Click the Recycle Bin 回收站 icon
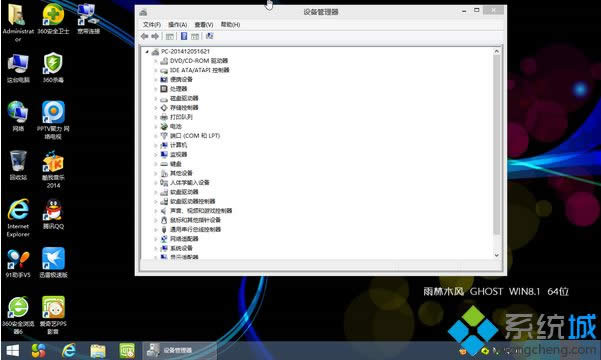 pyautogui.click(x=18, y=165)
